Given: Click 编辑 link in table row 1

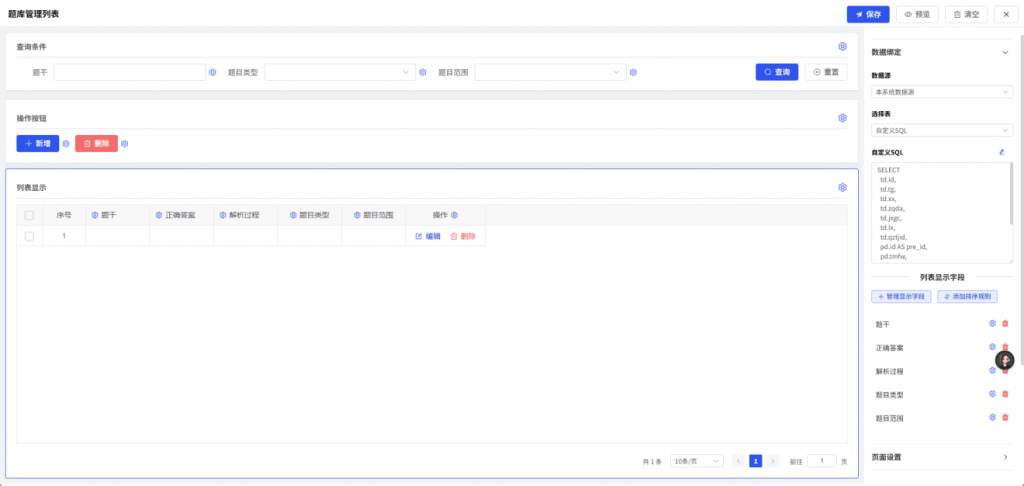Looking at the screenshot, I should (x=428, y=236).
